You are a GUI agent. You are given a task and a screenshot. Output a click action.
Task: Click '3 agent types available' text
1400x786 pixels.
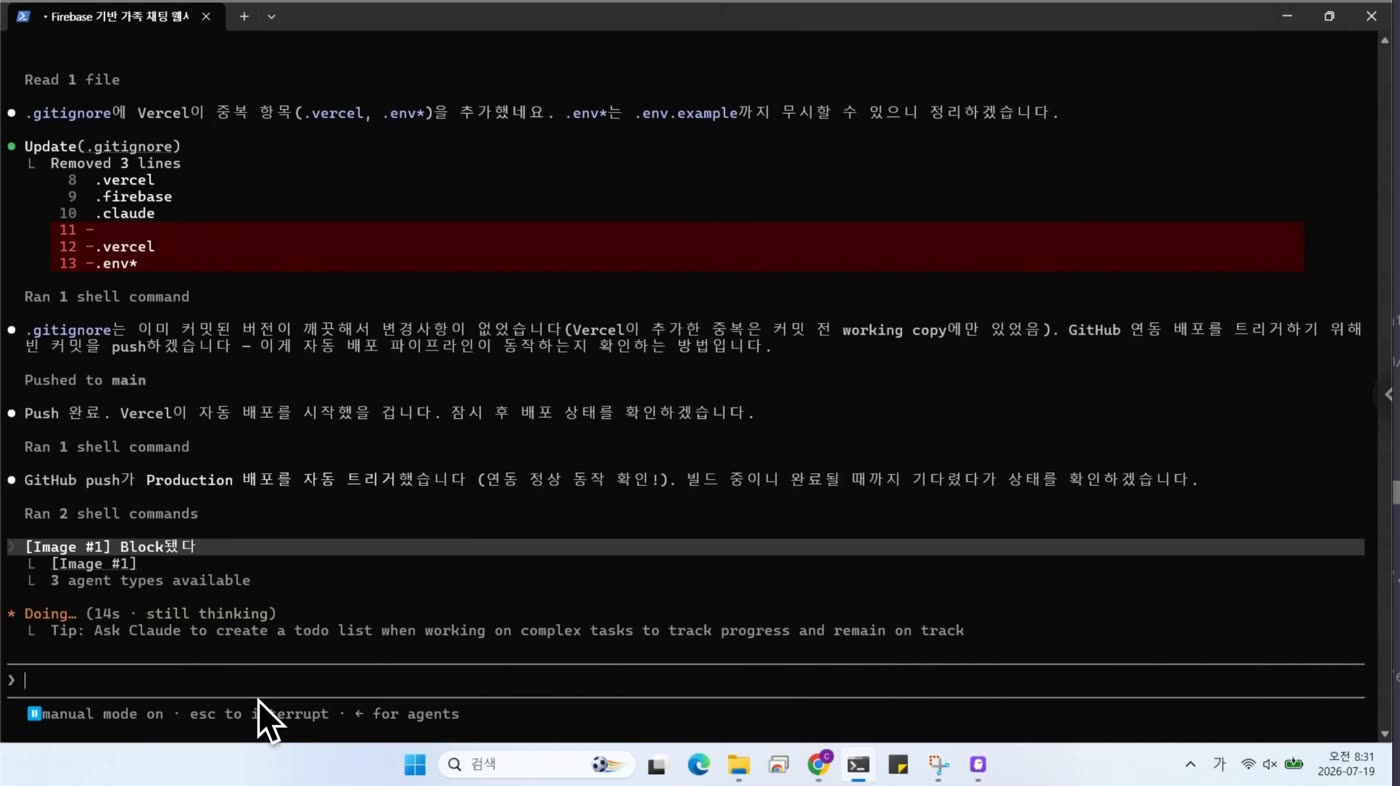[x=150, y=580]
